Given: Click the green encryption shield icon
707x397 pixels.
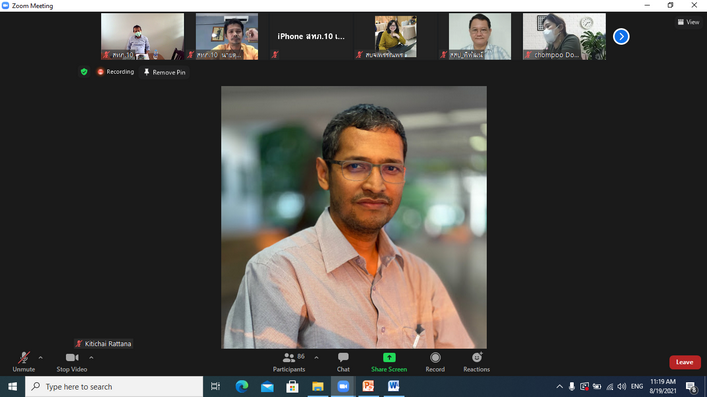Looking at the screenshot, I should 84,72.
